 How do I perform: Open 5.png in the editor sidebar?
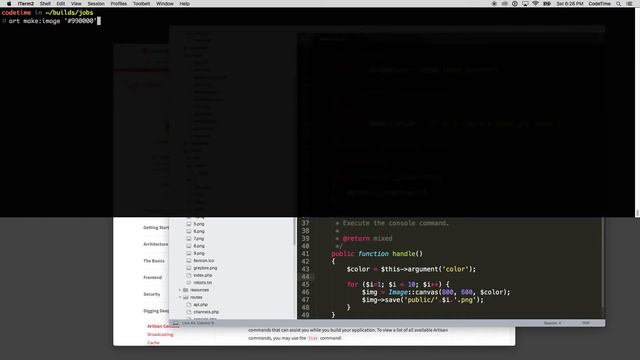(199, 224)
